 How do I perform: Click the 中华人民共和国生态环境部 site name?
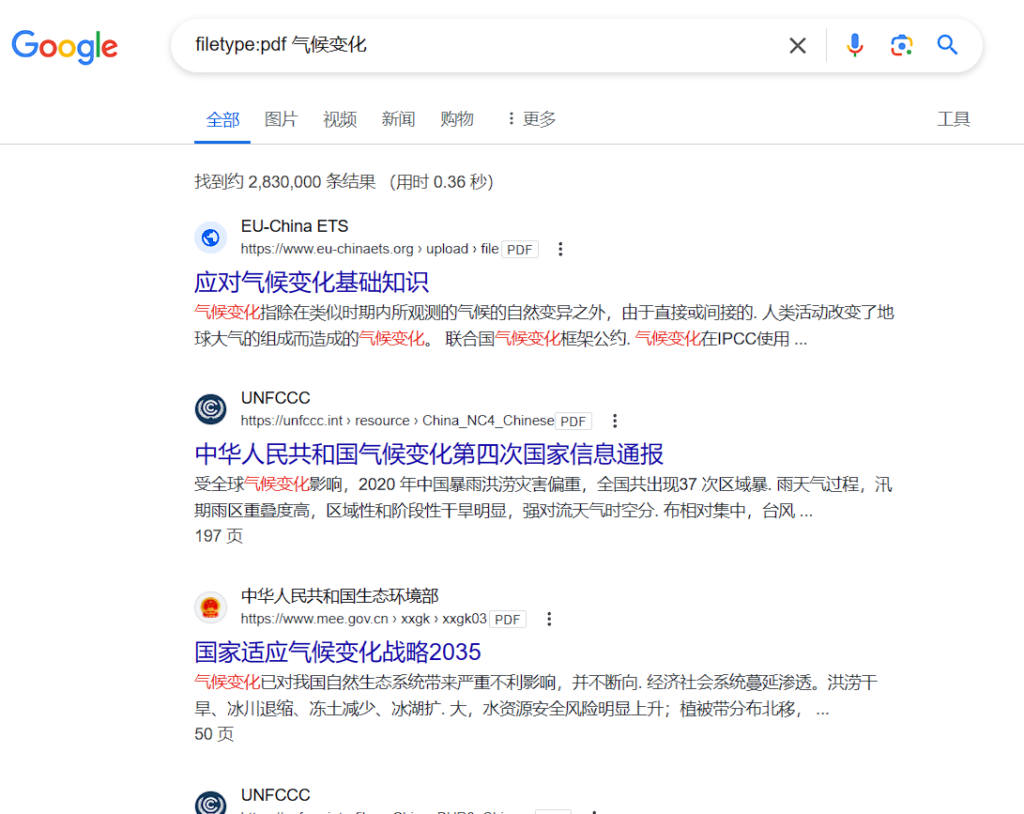pyautogui.click(x=340, y=596)
